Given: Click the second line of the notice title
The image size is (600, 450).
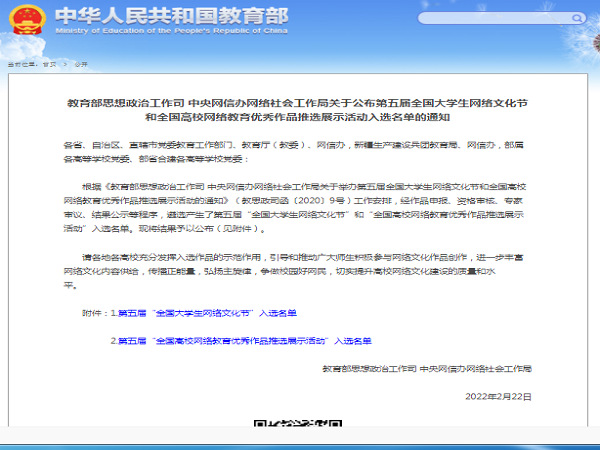Looking at the screenshot, I should [x=300, y=116].
